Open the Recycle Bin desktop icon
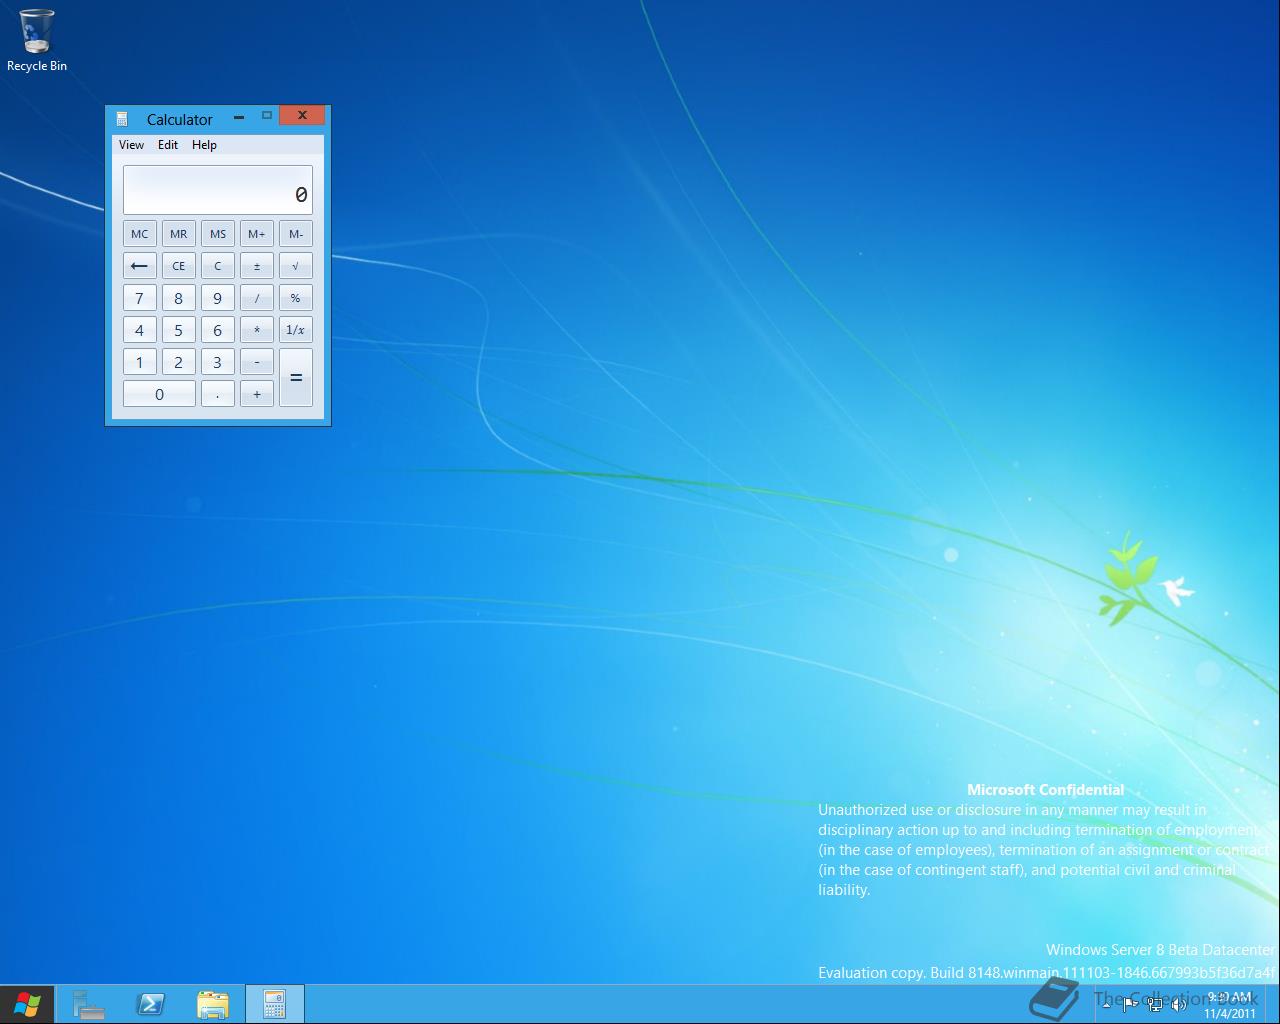Screen dimensions: 1280x1024 click(x=36, y=40)
